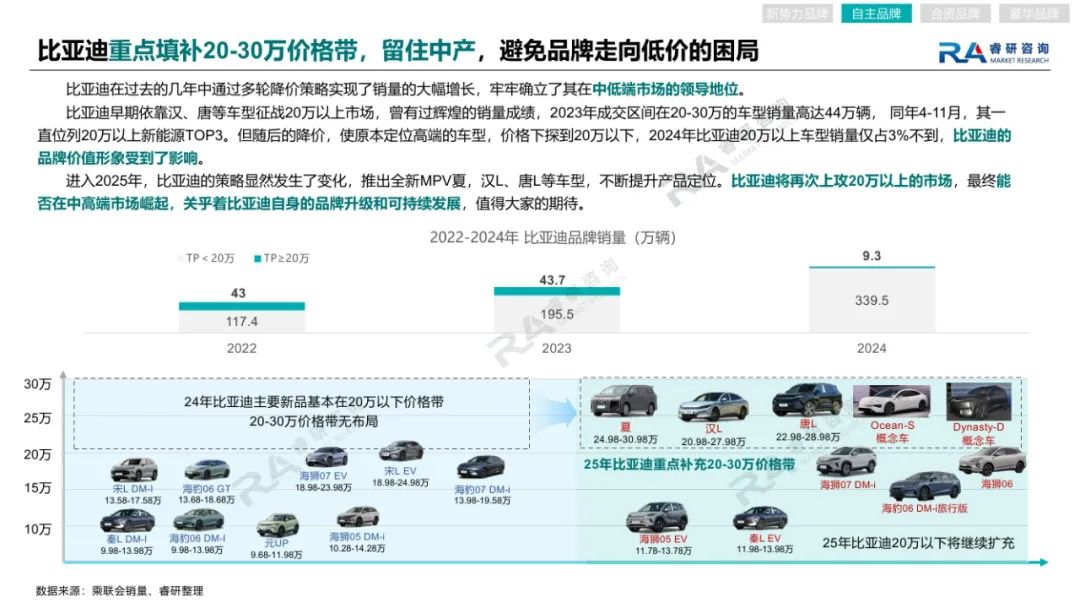This screenshot has height=608, width=1080.
Task: Click the 30万 price axis label
Action: point(38,384)
